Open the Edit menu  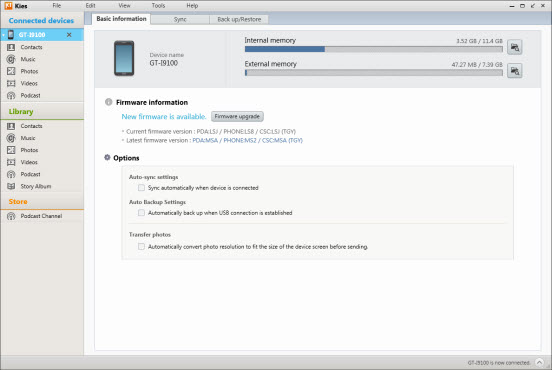tap(90, 6)
